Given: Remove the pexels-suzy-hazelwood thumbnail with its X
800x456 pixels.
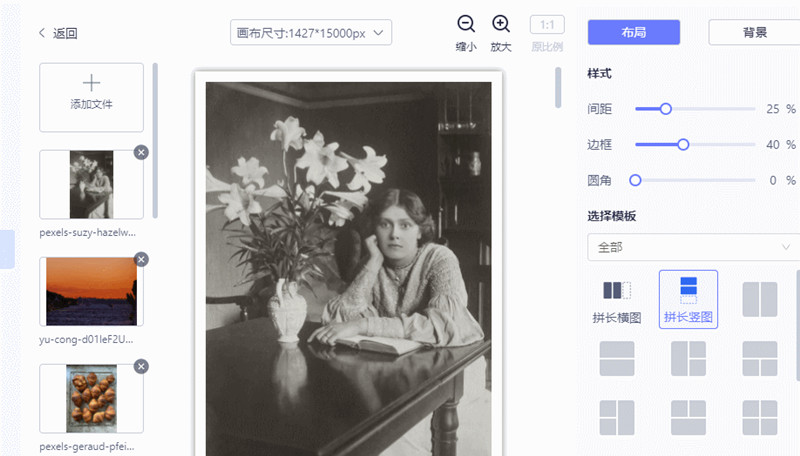Looking at the screenshot, I should [141, 152].
